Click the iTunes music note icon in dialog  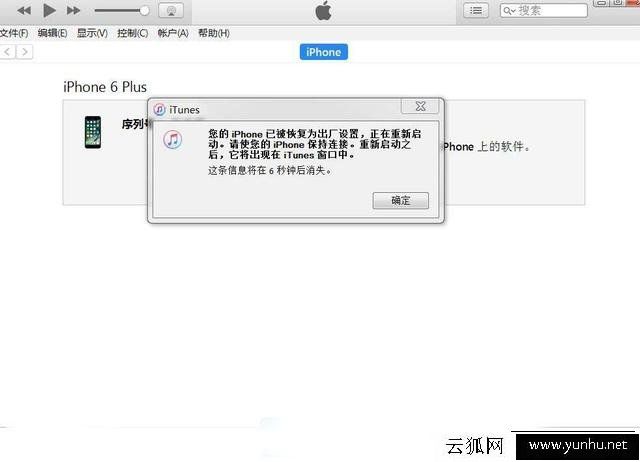tap(173, 140)
